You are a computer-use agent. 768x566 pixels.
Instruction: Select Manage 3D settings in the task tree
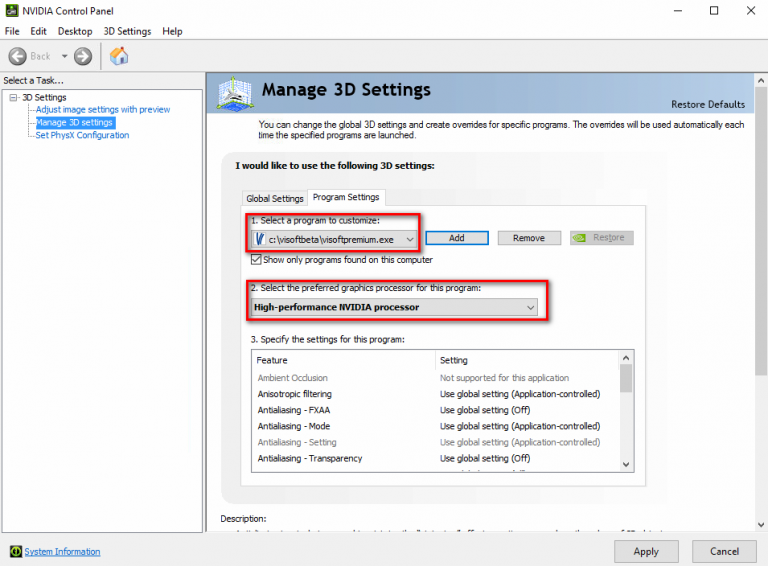click(x=75, y=122)
